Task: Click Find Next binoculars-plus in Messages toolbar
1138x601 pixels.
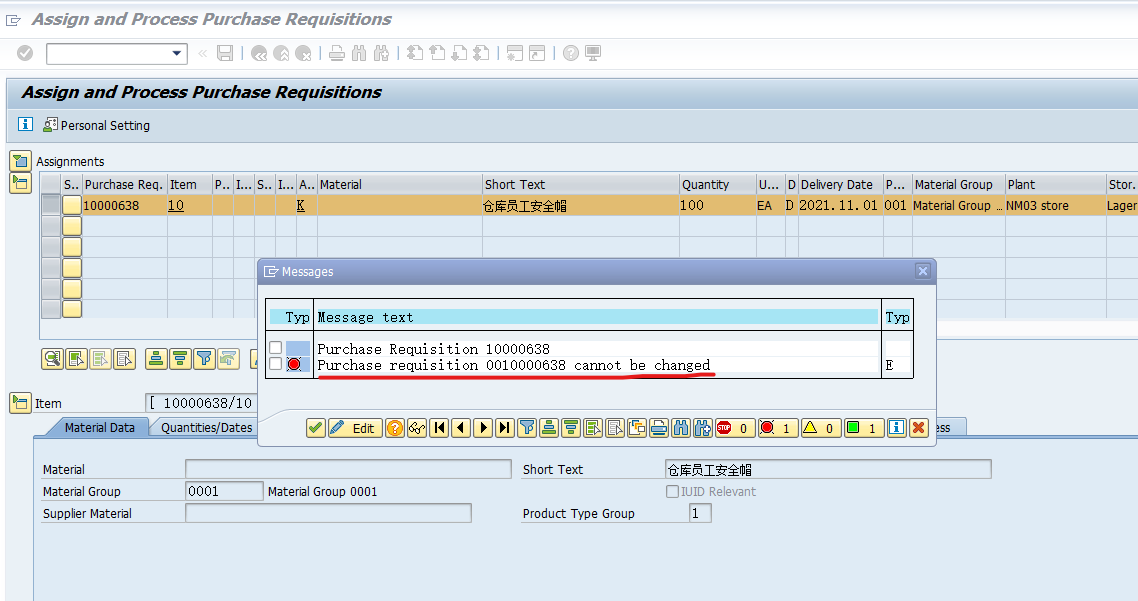Action: click(703, 428)
